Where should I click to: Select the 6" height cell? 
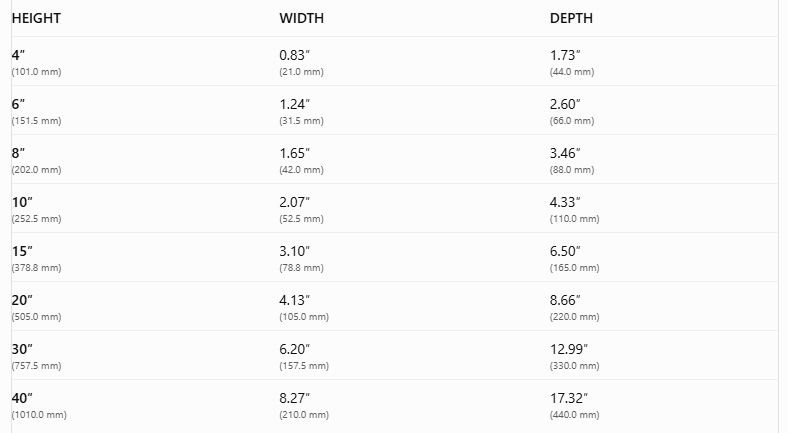[18, 104]
